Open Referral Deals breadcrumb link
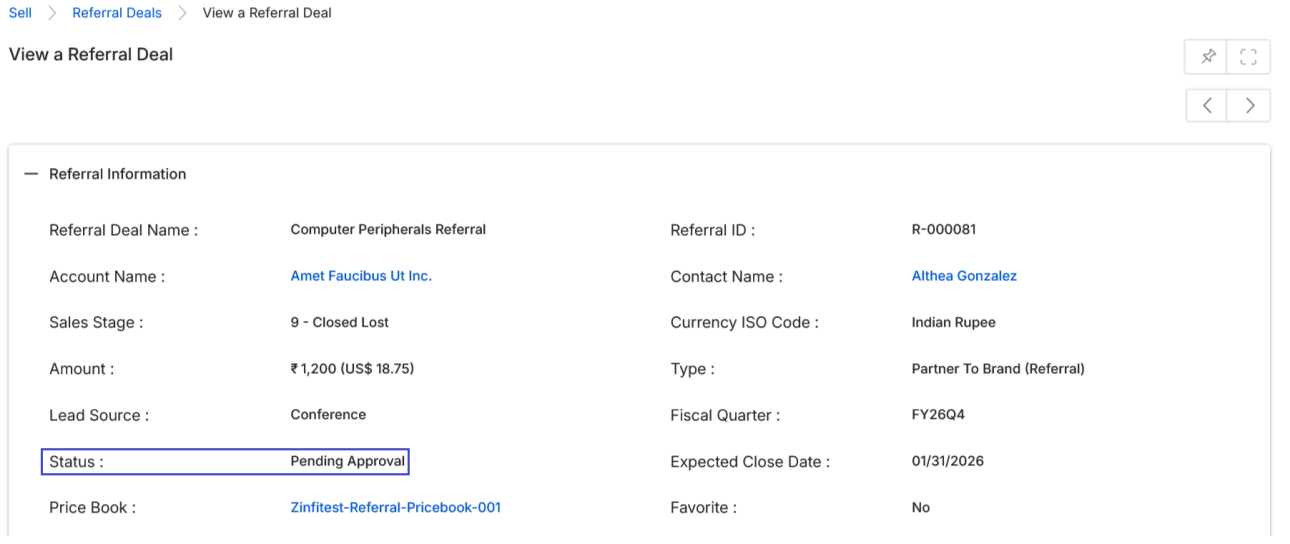Screen dimensions: 1290x544 pos(117,13)
